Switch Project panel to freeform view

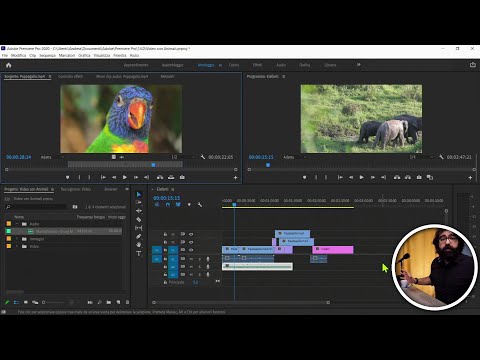tap(35, 302)
